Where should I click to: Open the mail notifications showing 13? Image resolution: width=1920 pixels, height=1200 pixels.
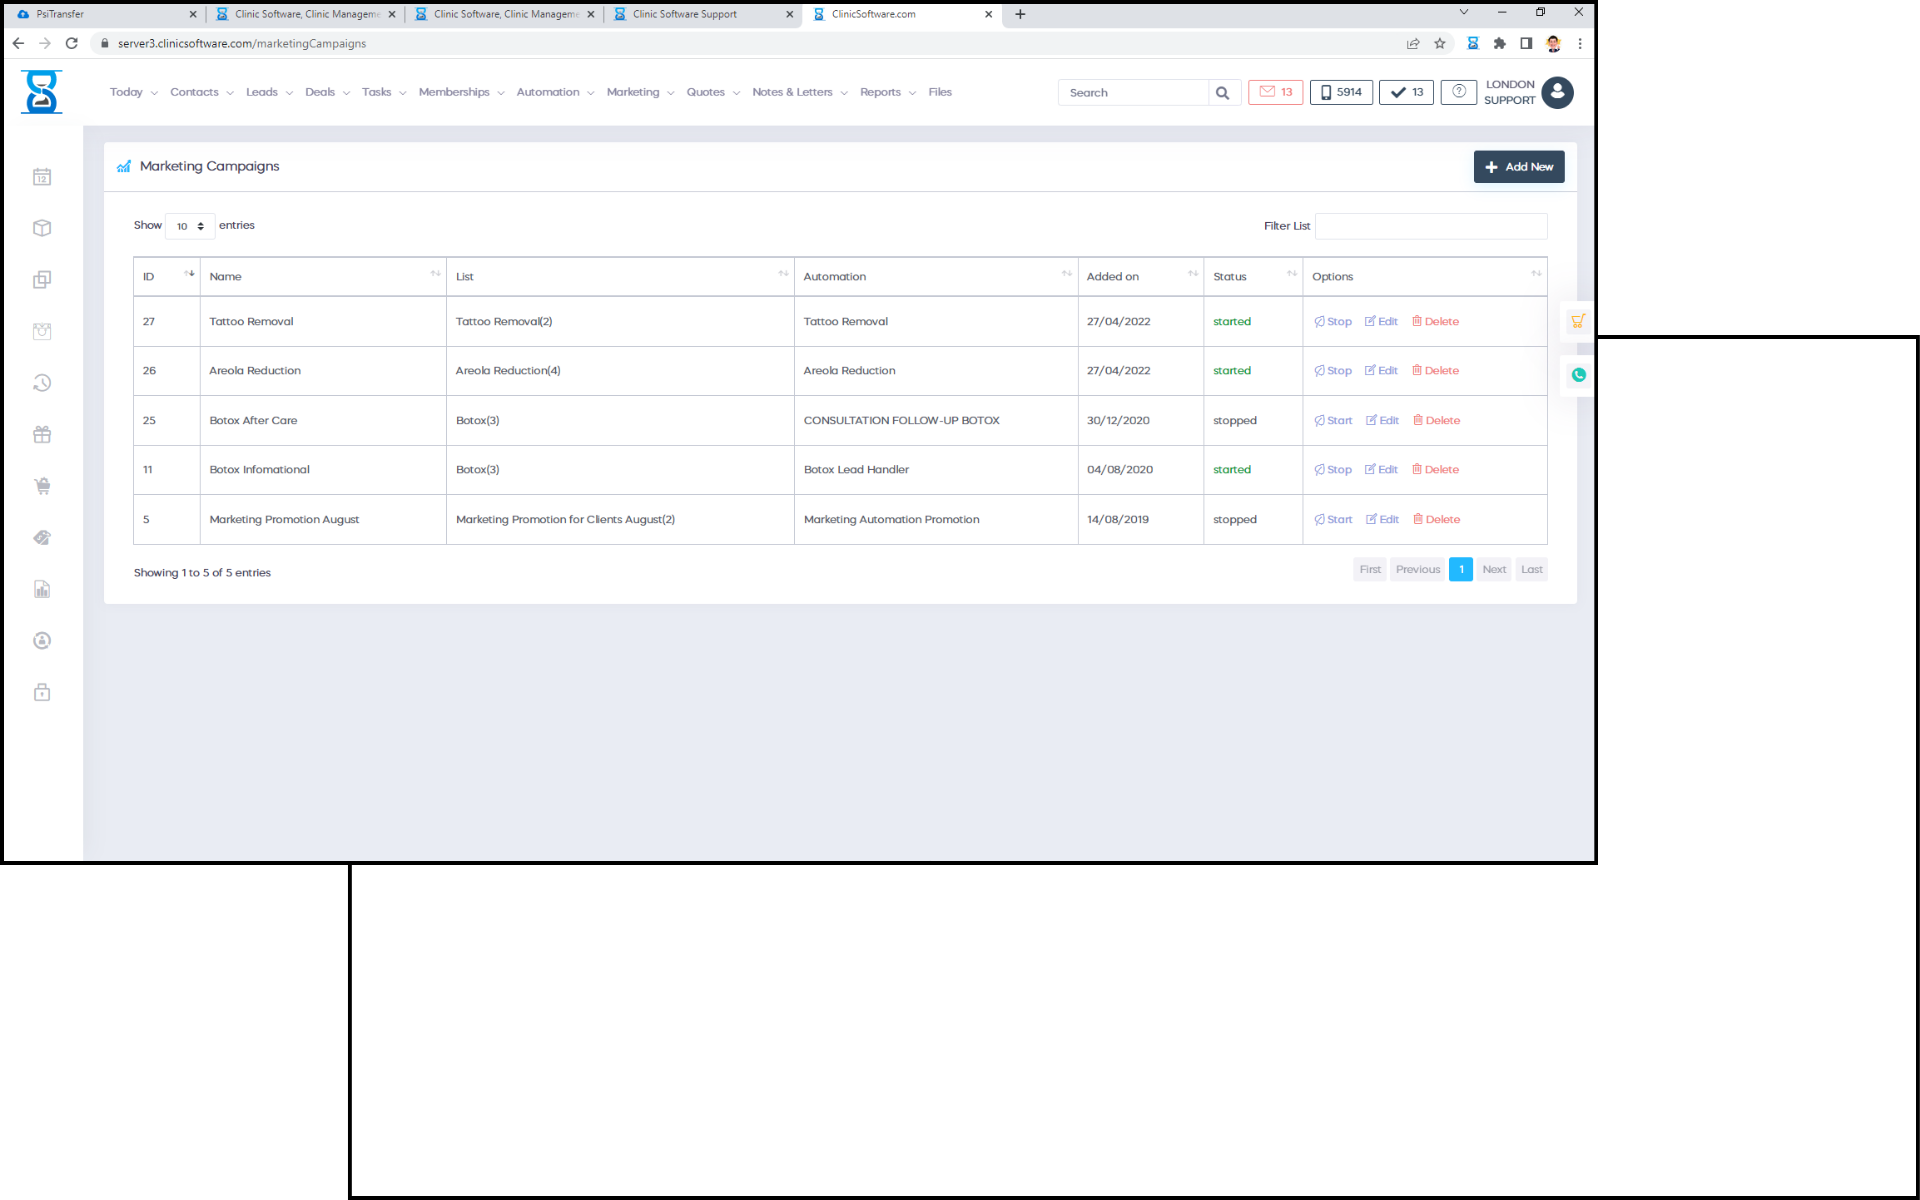point(1275,92)
